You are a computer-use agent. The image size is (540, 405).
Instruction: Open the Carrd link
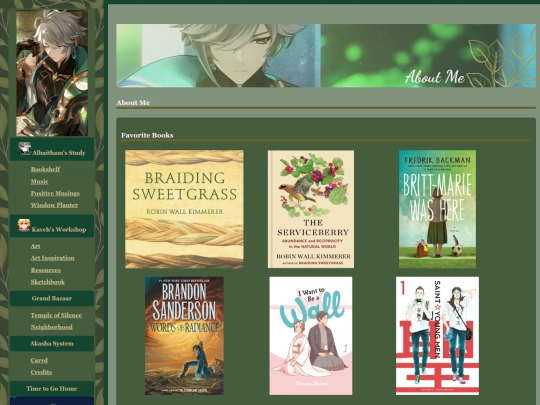click(39, 360)
